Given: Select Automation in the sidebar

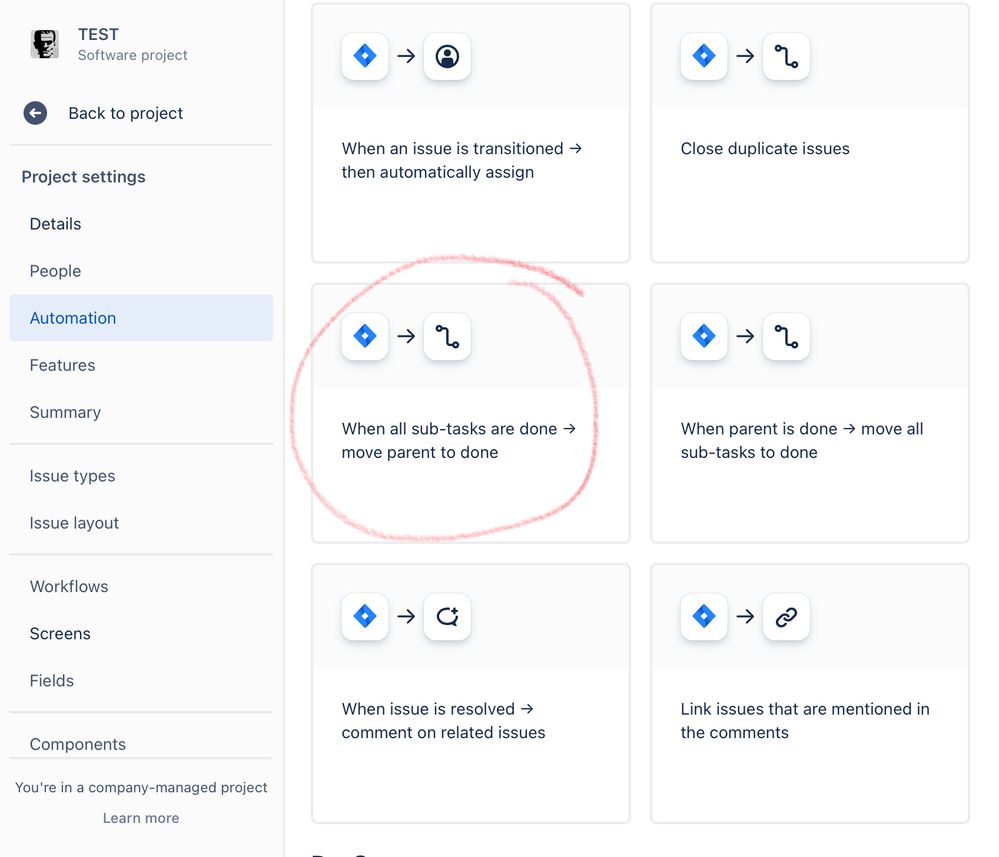Looking at the screenshot, I should (x=73, y=318).
